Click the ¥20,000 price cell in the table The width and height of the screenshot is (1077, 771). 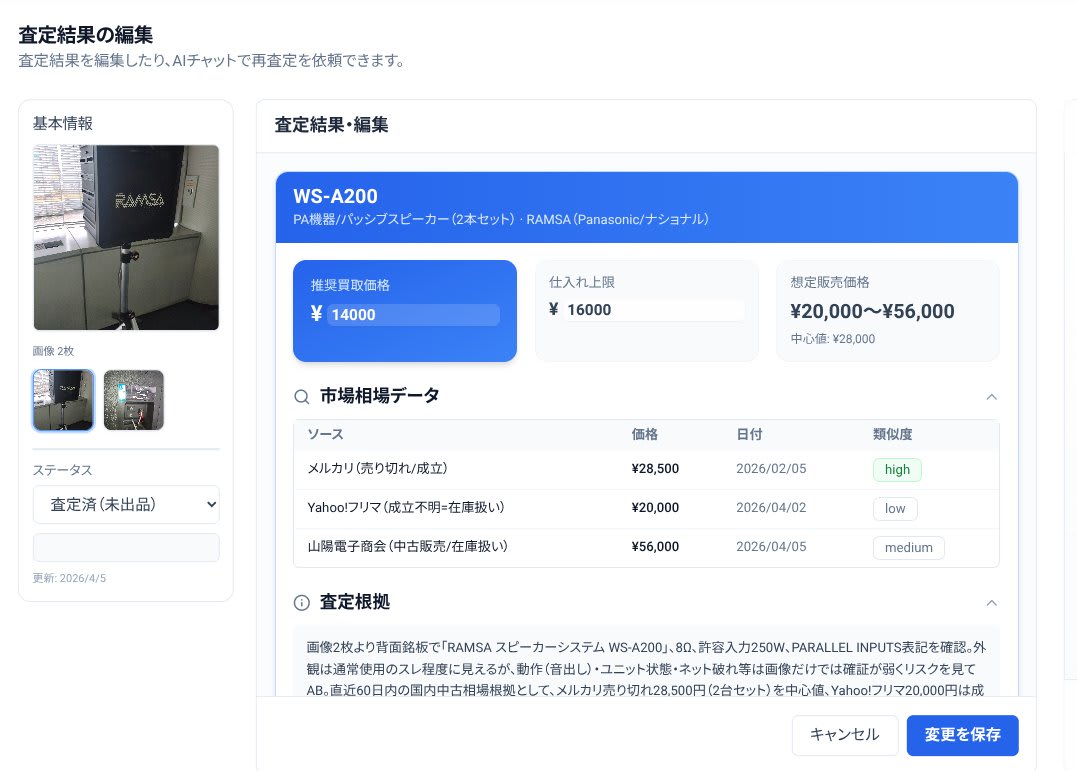(x=655, y=508)
